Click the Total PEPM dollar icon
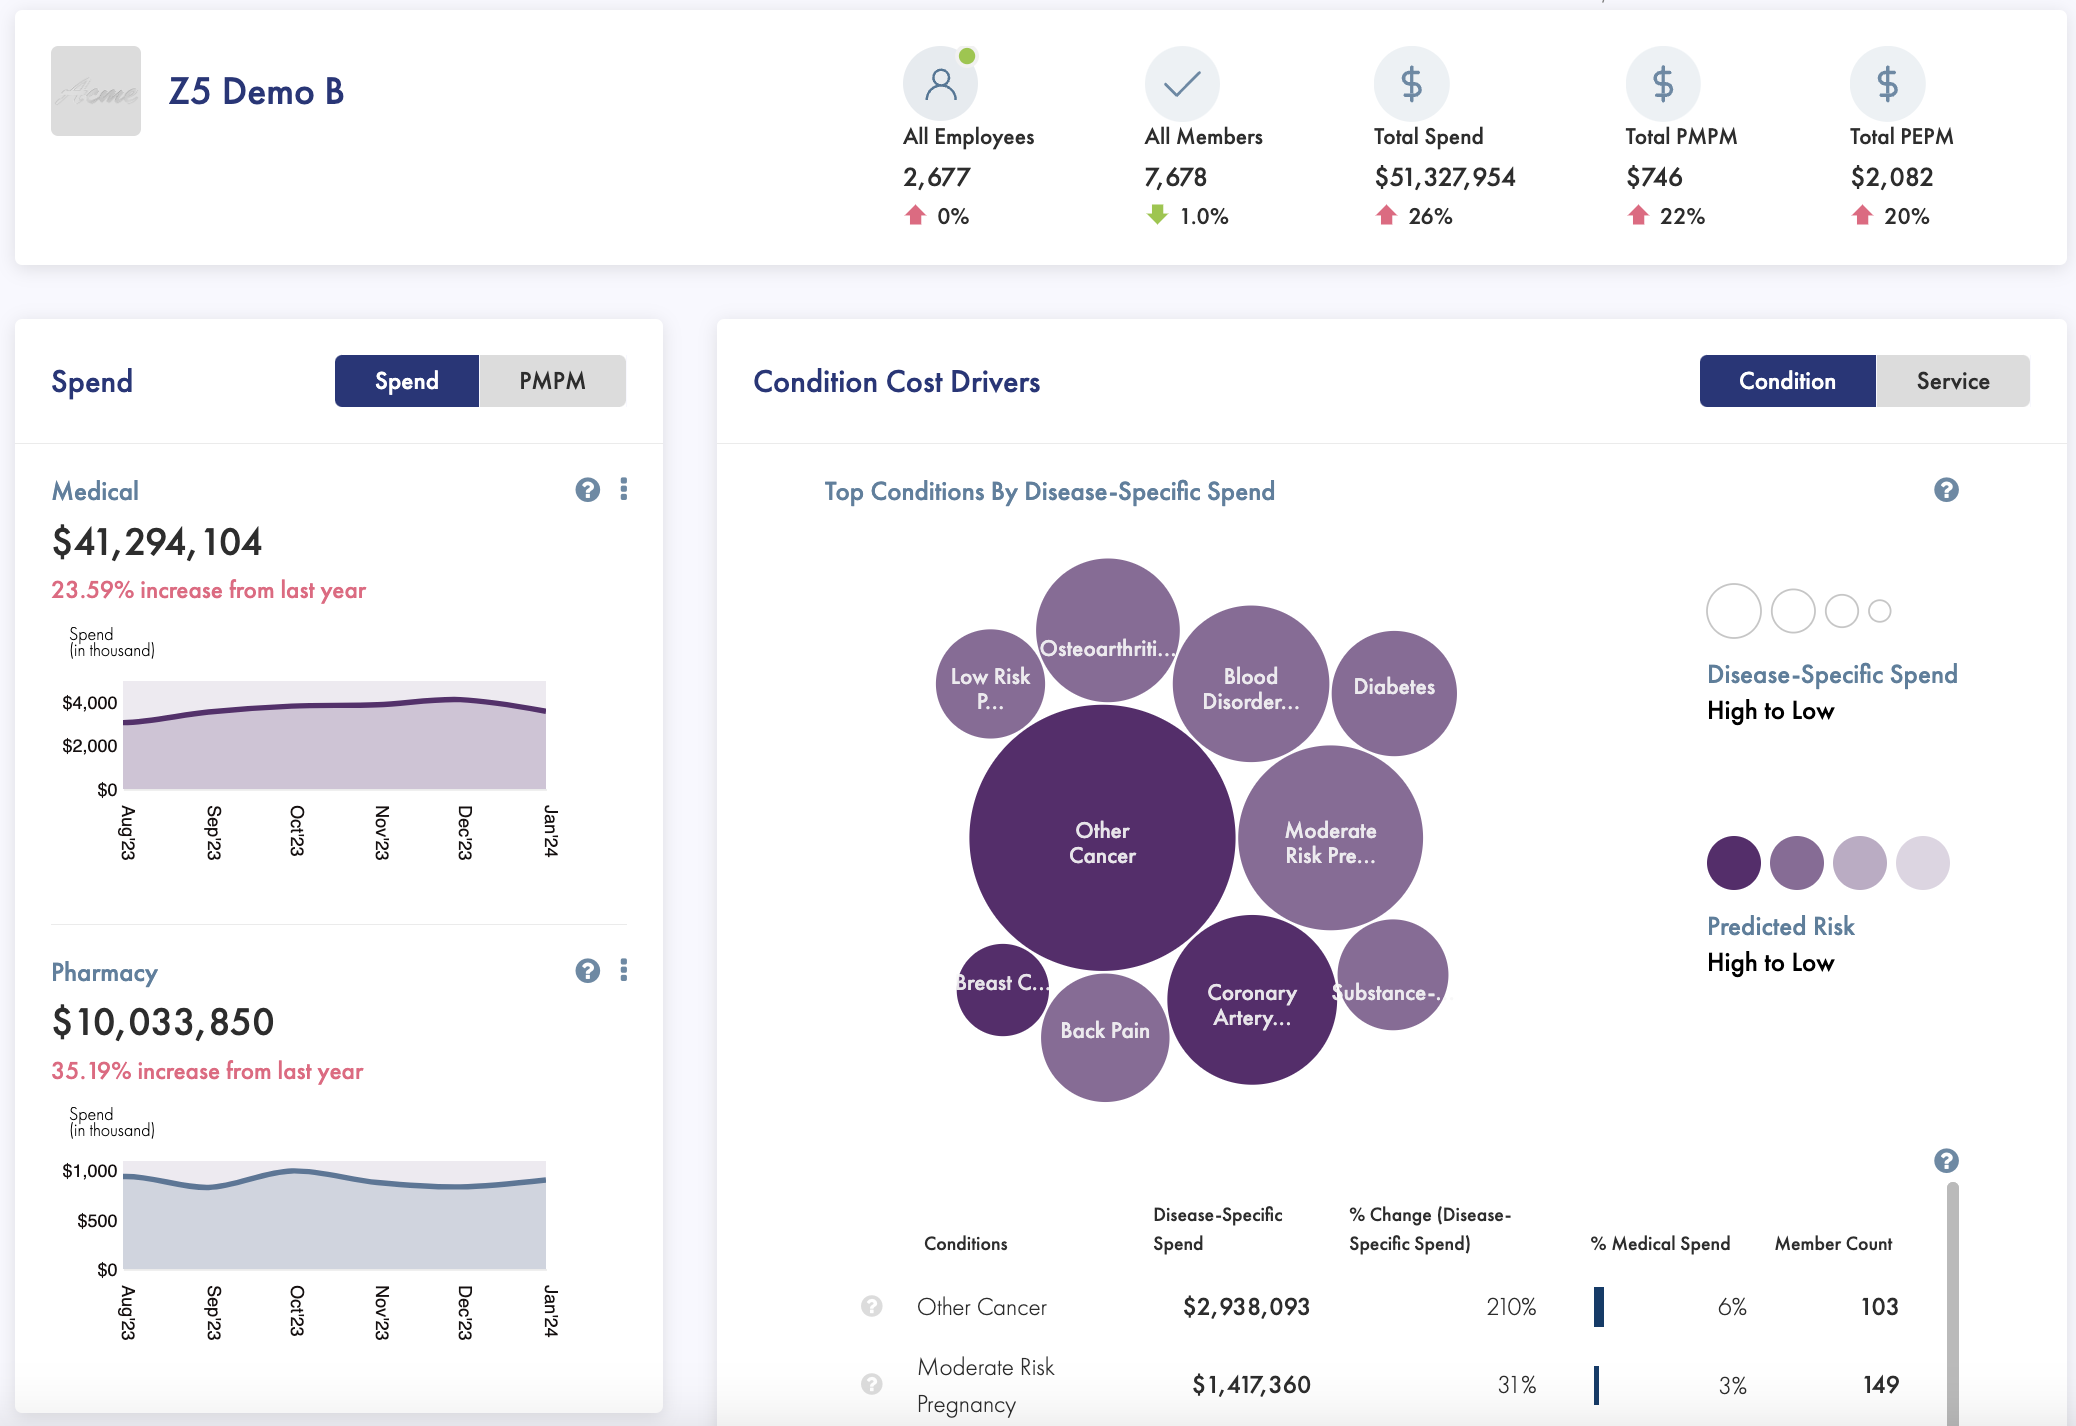Screen dimensions: 2076x1426 (1887, 84)
